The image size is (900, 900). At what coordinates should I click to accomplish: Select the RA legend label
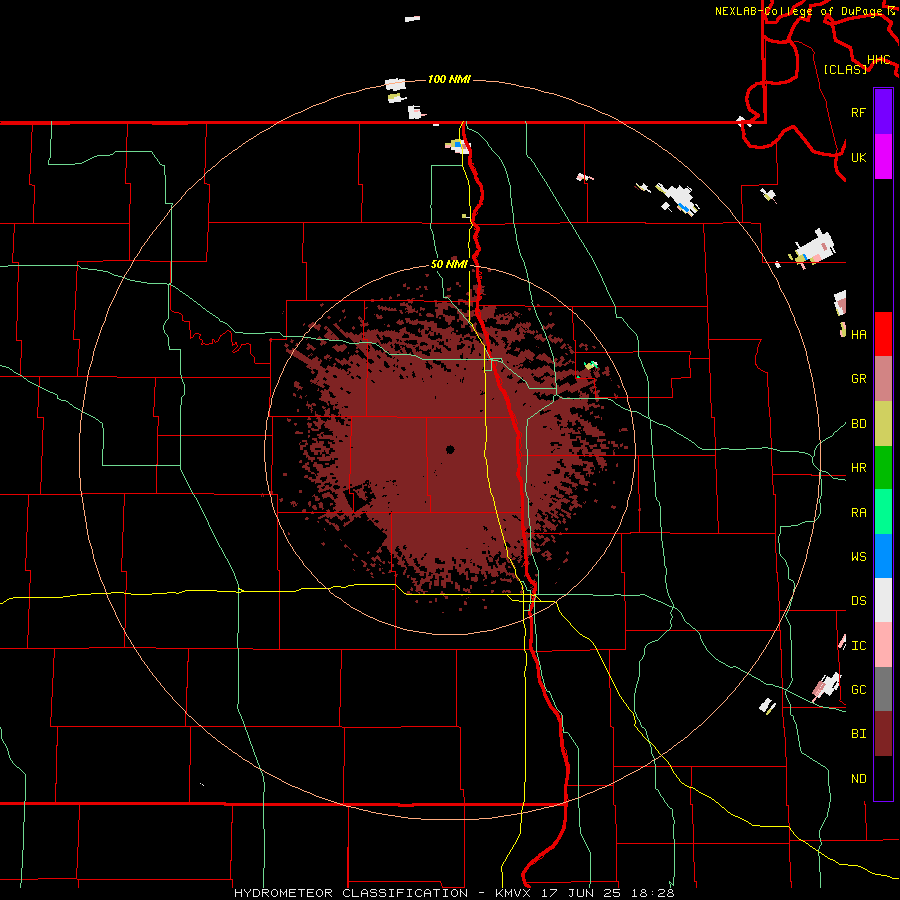point(858,513)
